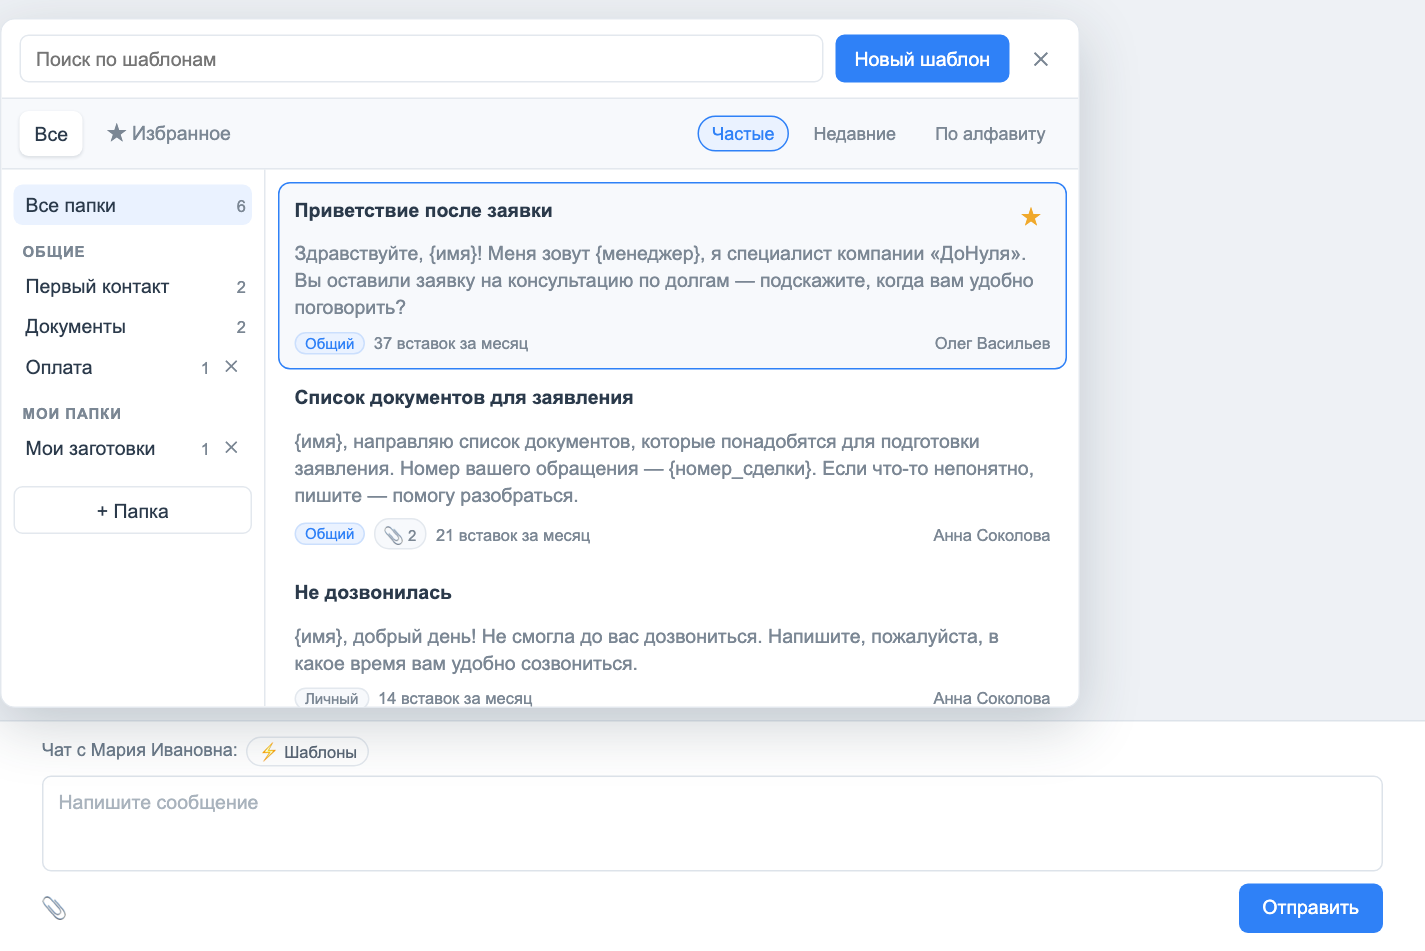Sort templates by Частые
The image size is (1425, 951).
[743, 134]
